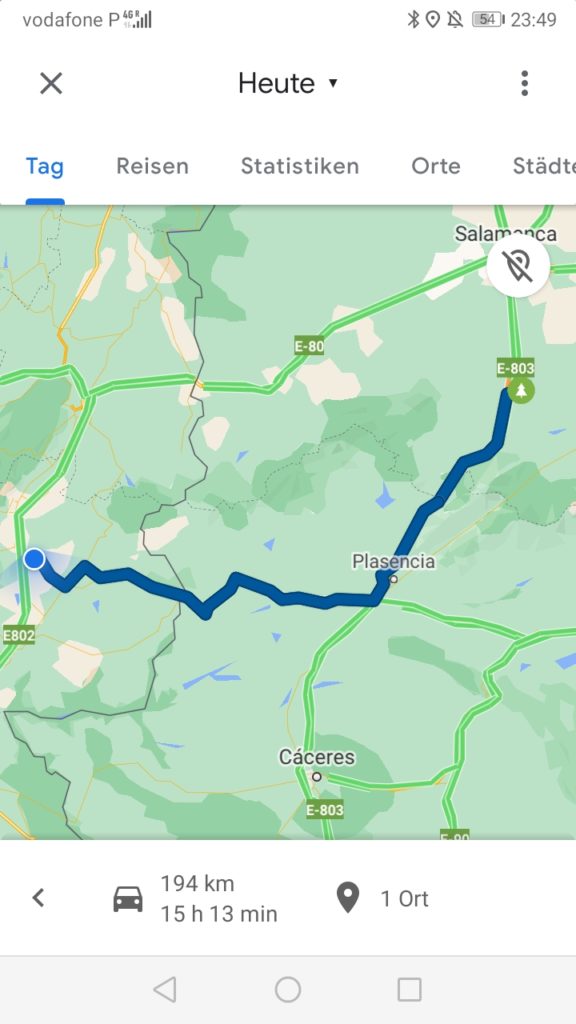This screenshot has width=576, height=1024.
Task: Tap the green park marker on map
Action: click(x=520, y=391)
